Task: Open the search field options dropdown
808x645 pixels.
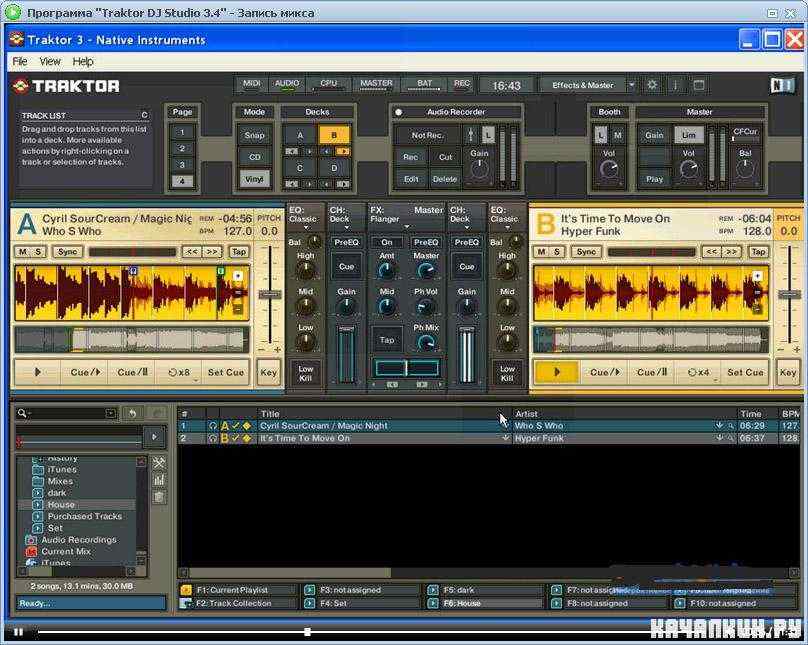Action: (111, 413)
